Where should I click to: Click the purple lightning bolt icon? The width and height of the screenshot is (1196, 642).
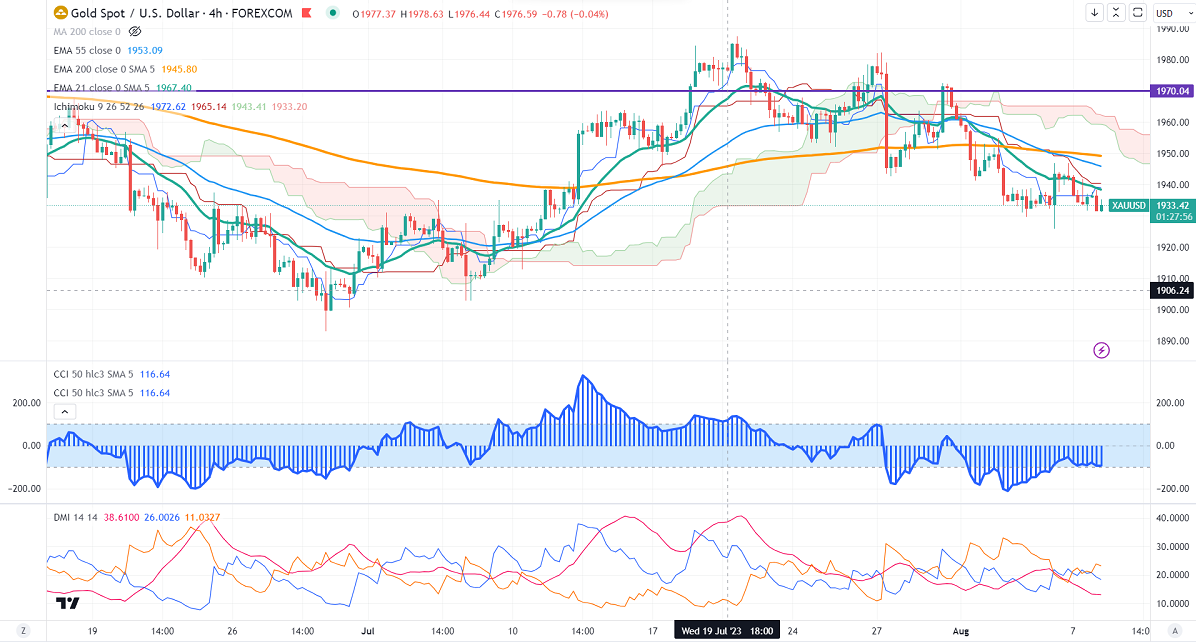1101,350
